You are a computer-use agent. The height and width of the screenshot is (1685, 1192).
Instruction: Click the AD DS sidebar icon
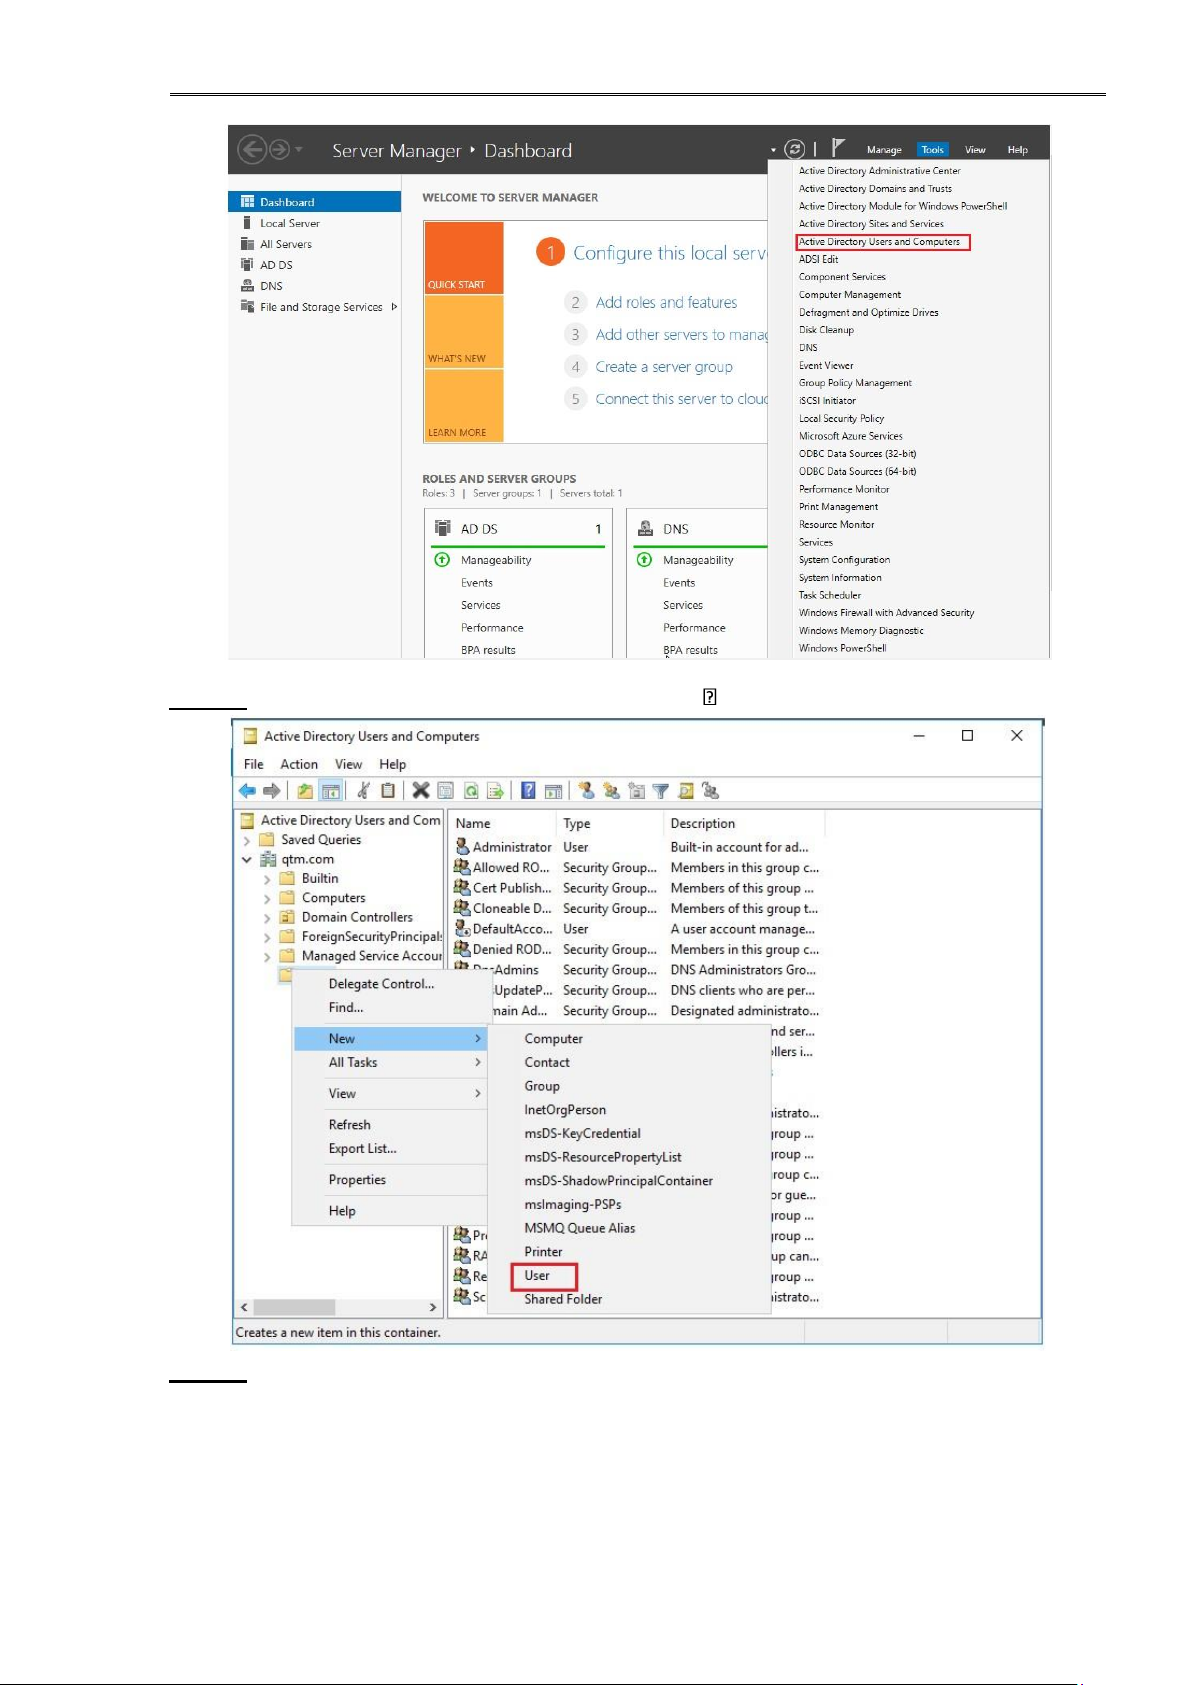247,265
